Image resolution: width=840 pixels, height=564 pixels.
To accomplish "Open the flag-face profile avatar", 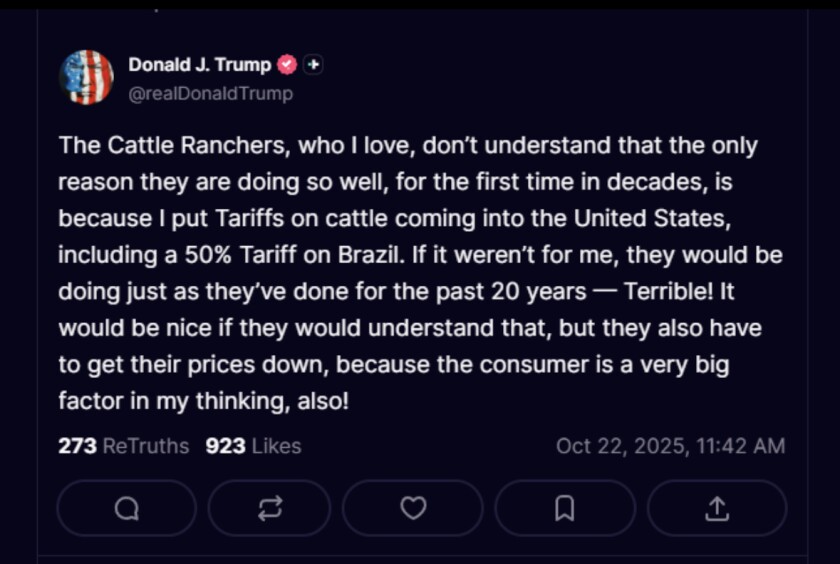I will pos(86,78).
